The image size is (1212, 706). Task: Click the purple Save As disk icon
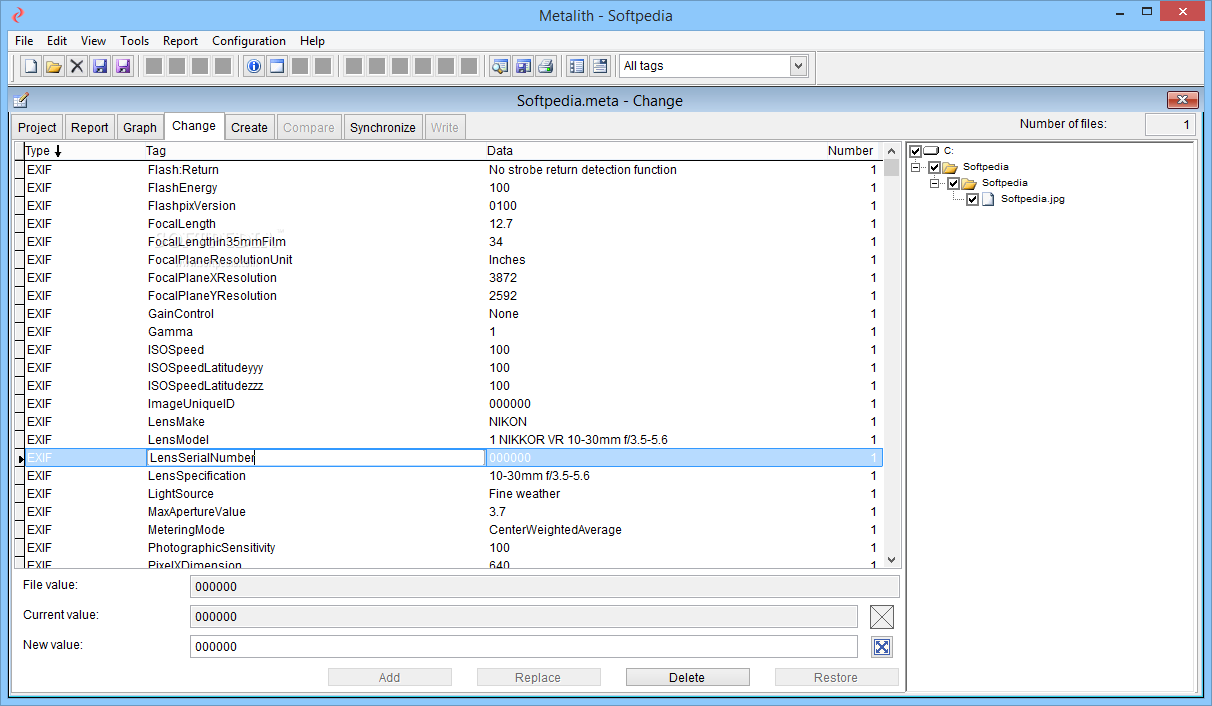[123, 66]
